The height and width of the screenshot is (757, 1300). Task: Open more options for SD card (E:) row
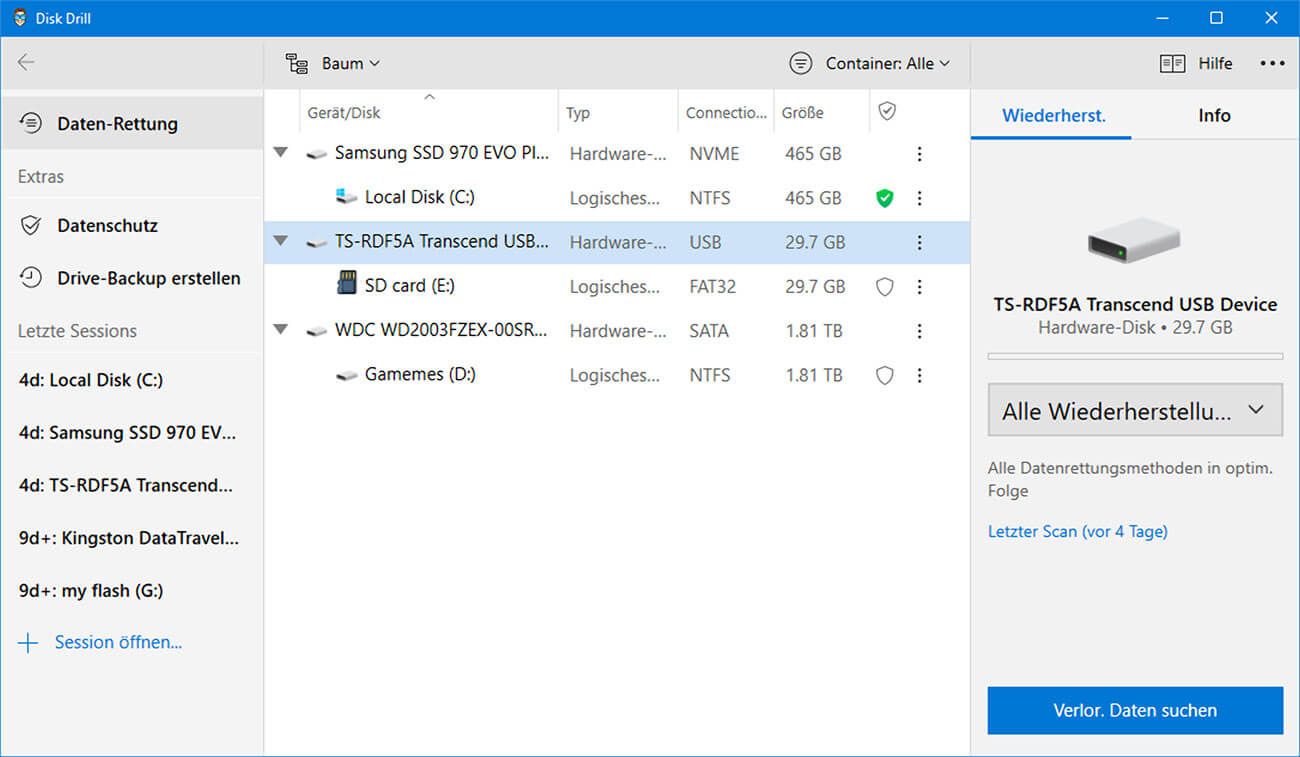click(x=919, y=287)
